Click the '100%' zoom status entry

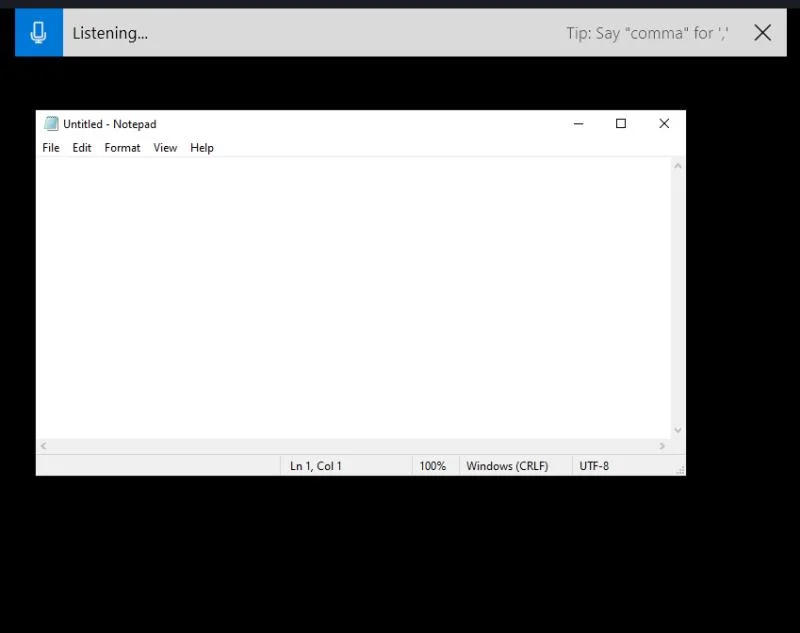pos(433,466)
